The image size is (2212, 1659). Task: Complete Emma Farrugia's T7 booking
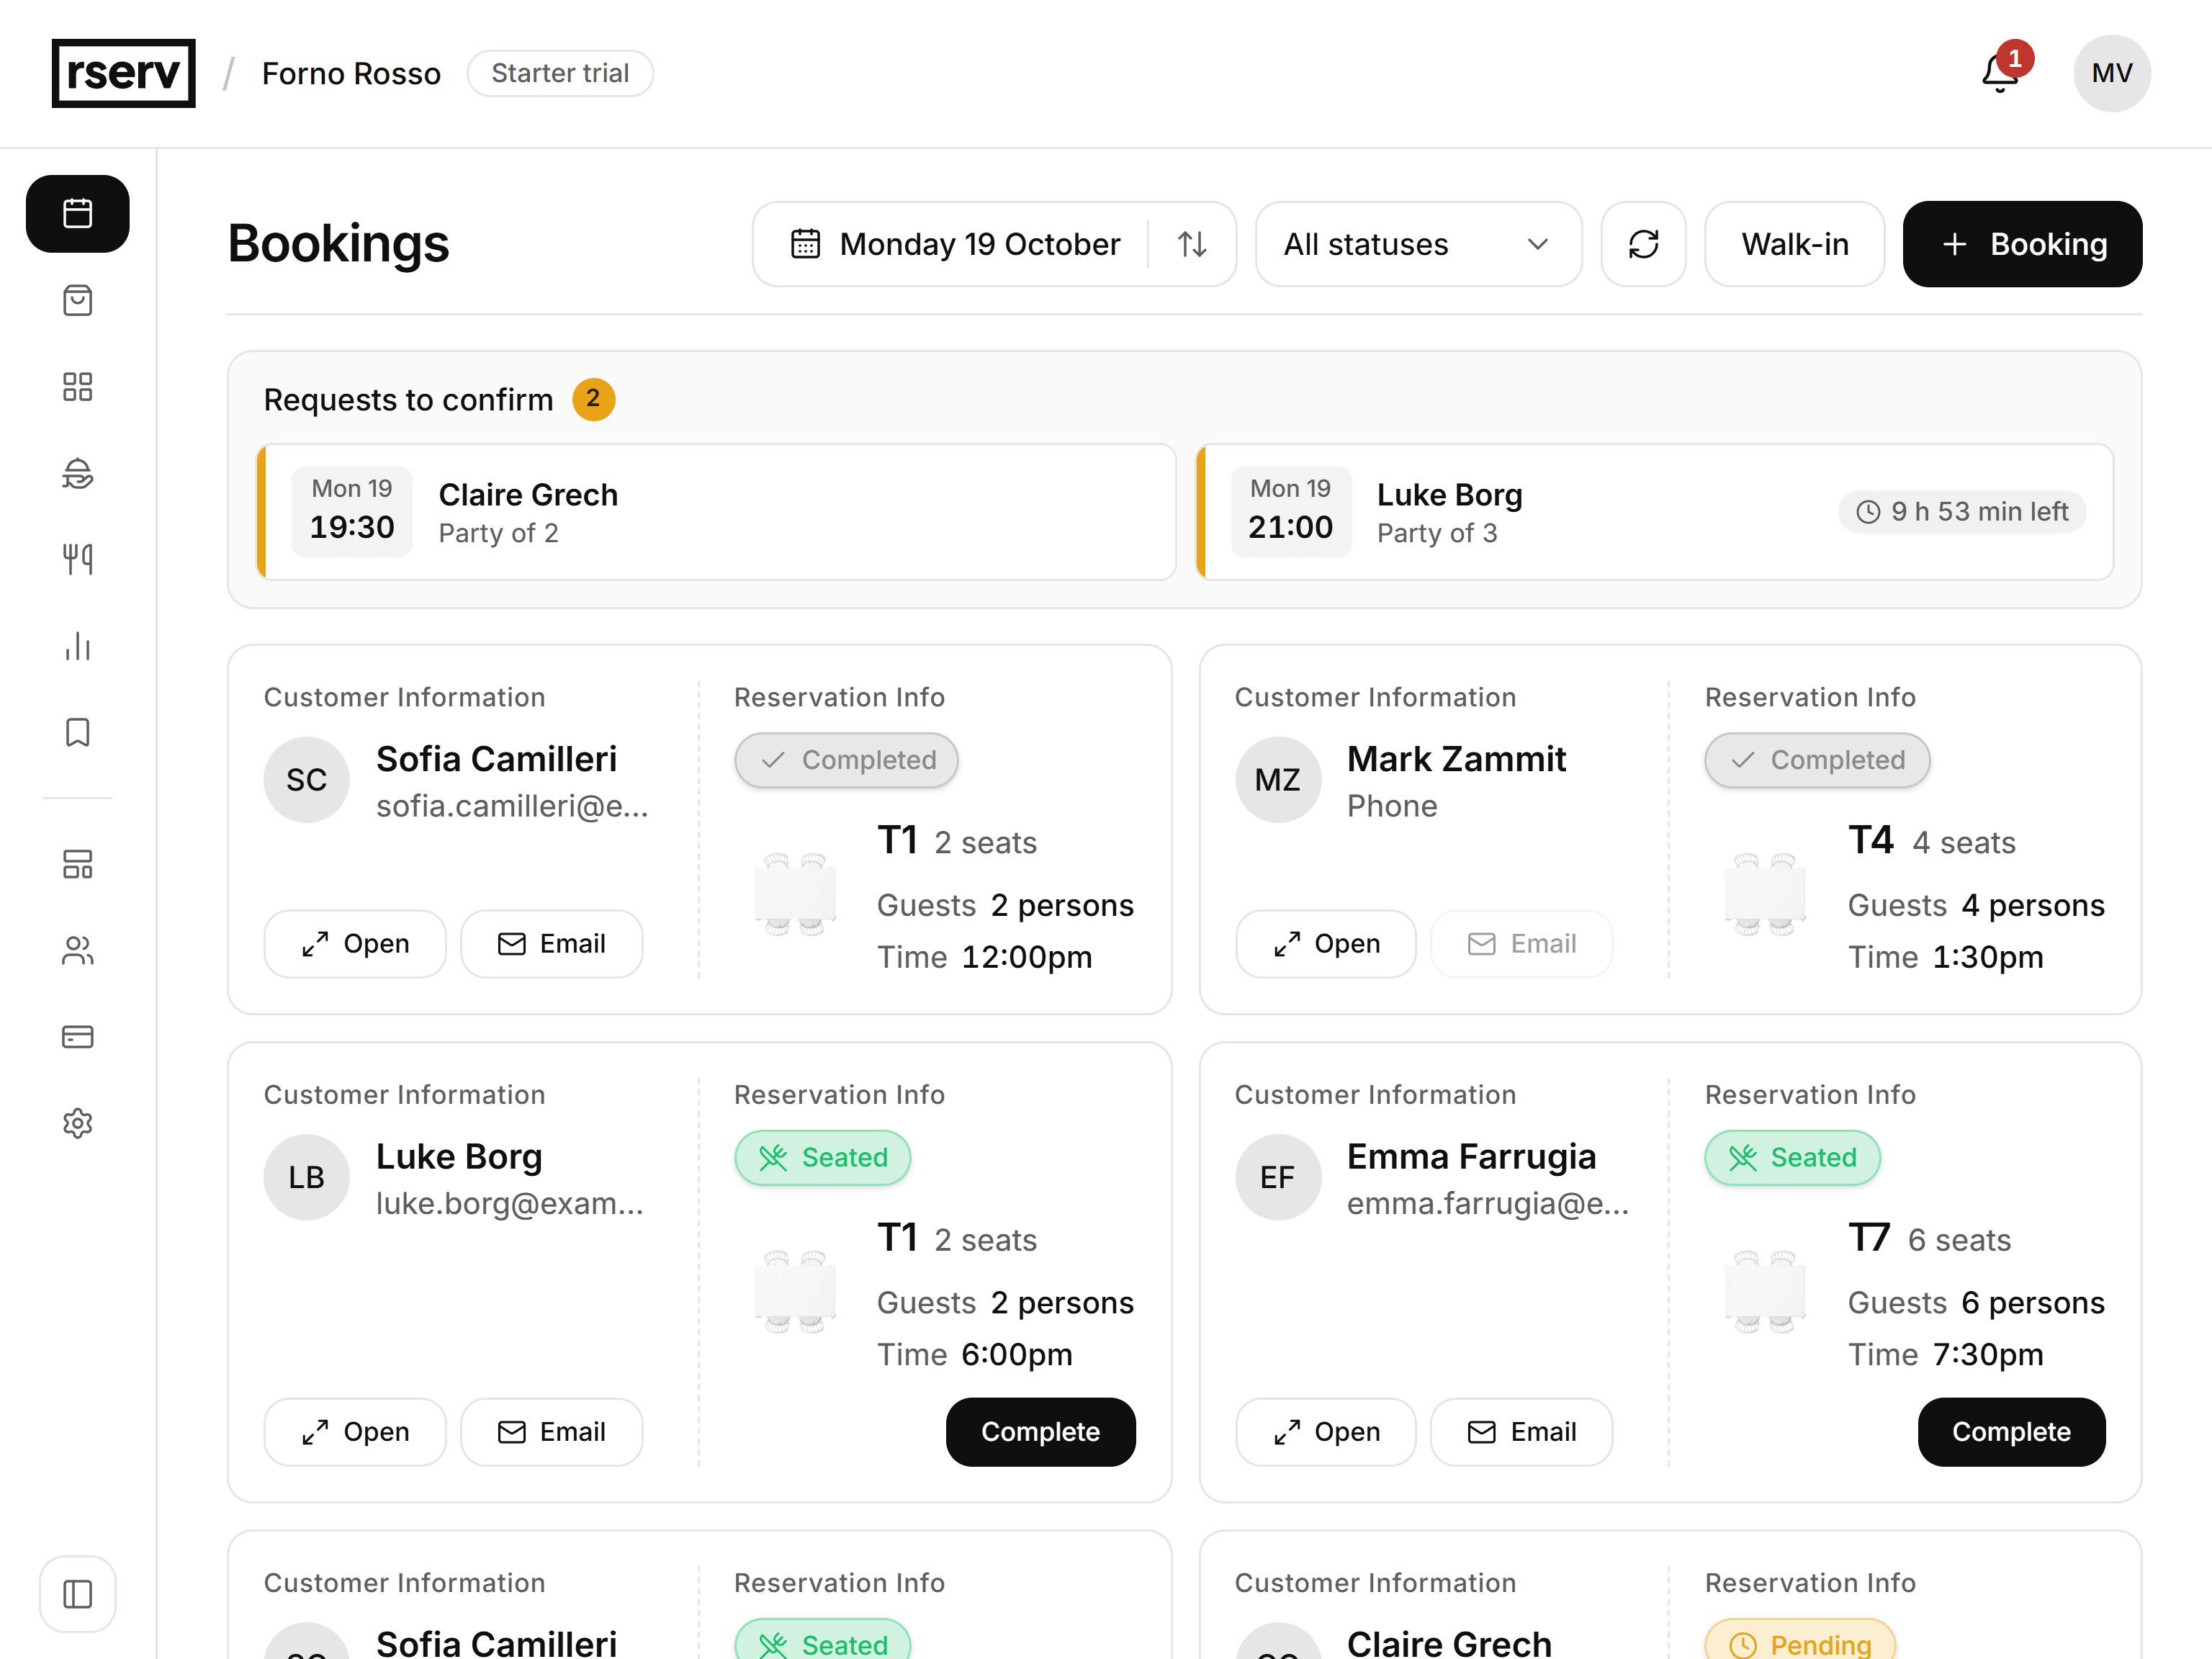tap(2011, 1432)
